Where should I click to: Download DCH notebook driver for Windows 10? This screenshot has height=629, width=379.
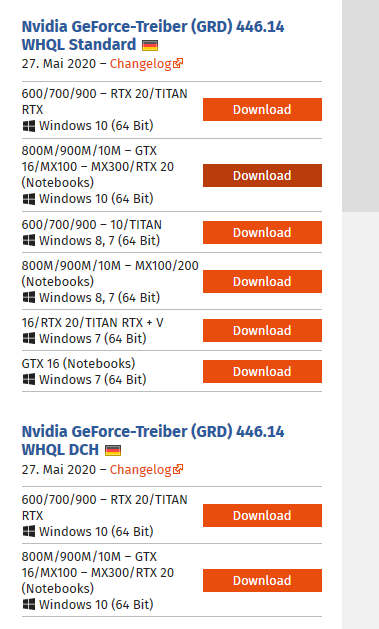262,580
